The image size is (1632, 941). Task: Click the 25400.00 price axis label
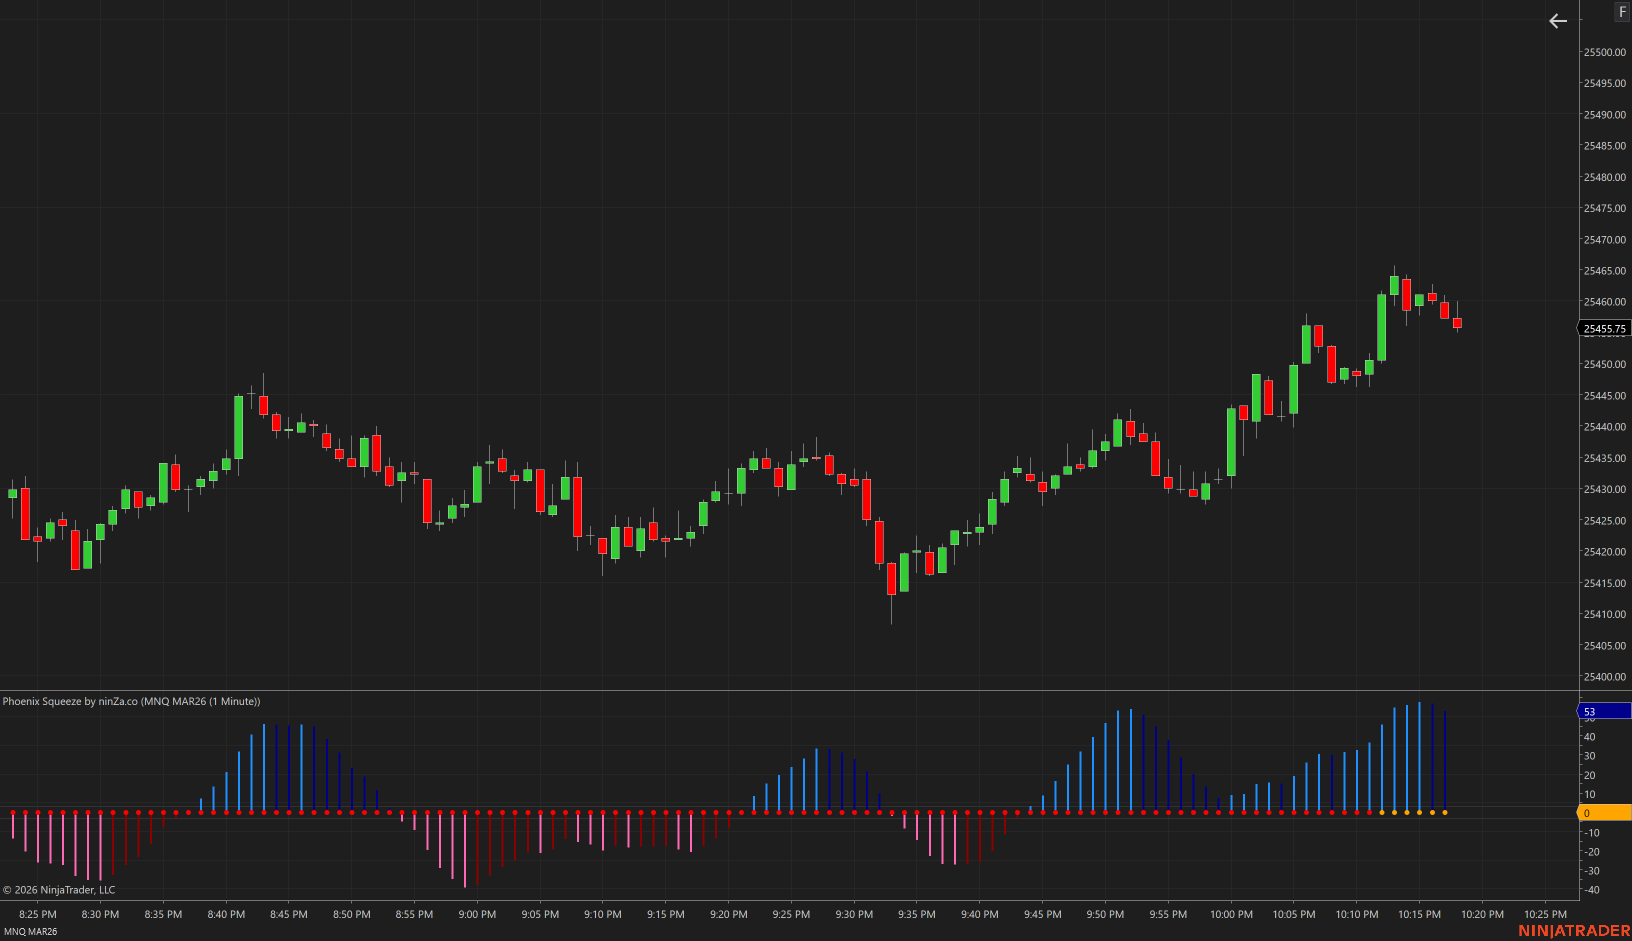tap(1604, 677)
